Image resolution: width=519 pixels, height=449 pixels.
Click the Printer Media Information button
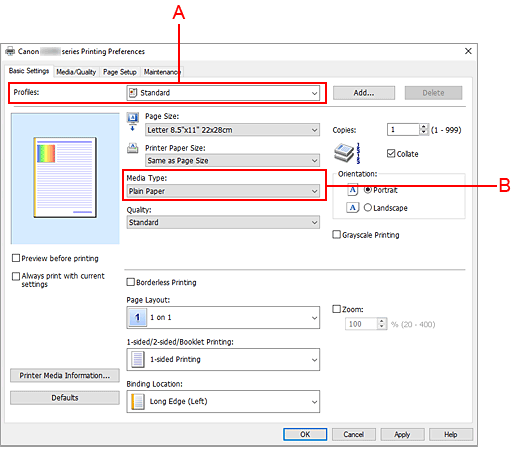coord(65,376)
